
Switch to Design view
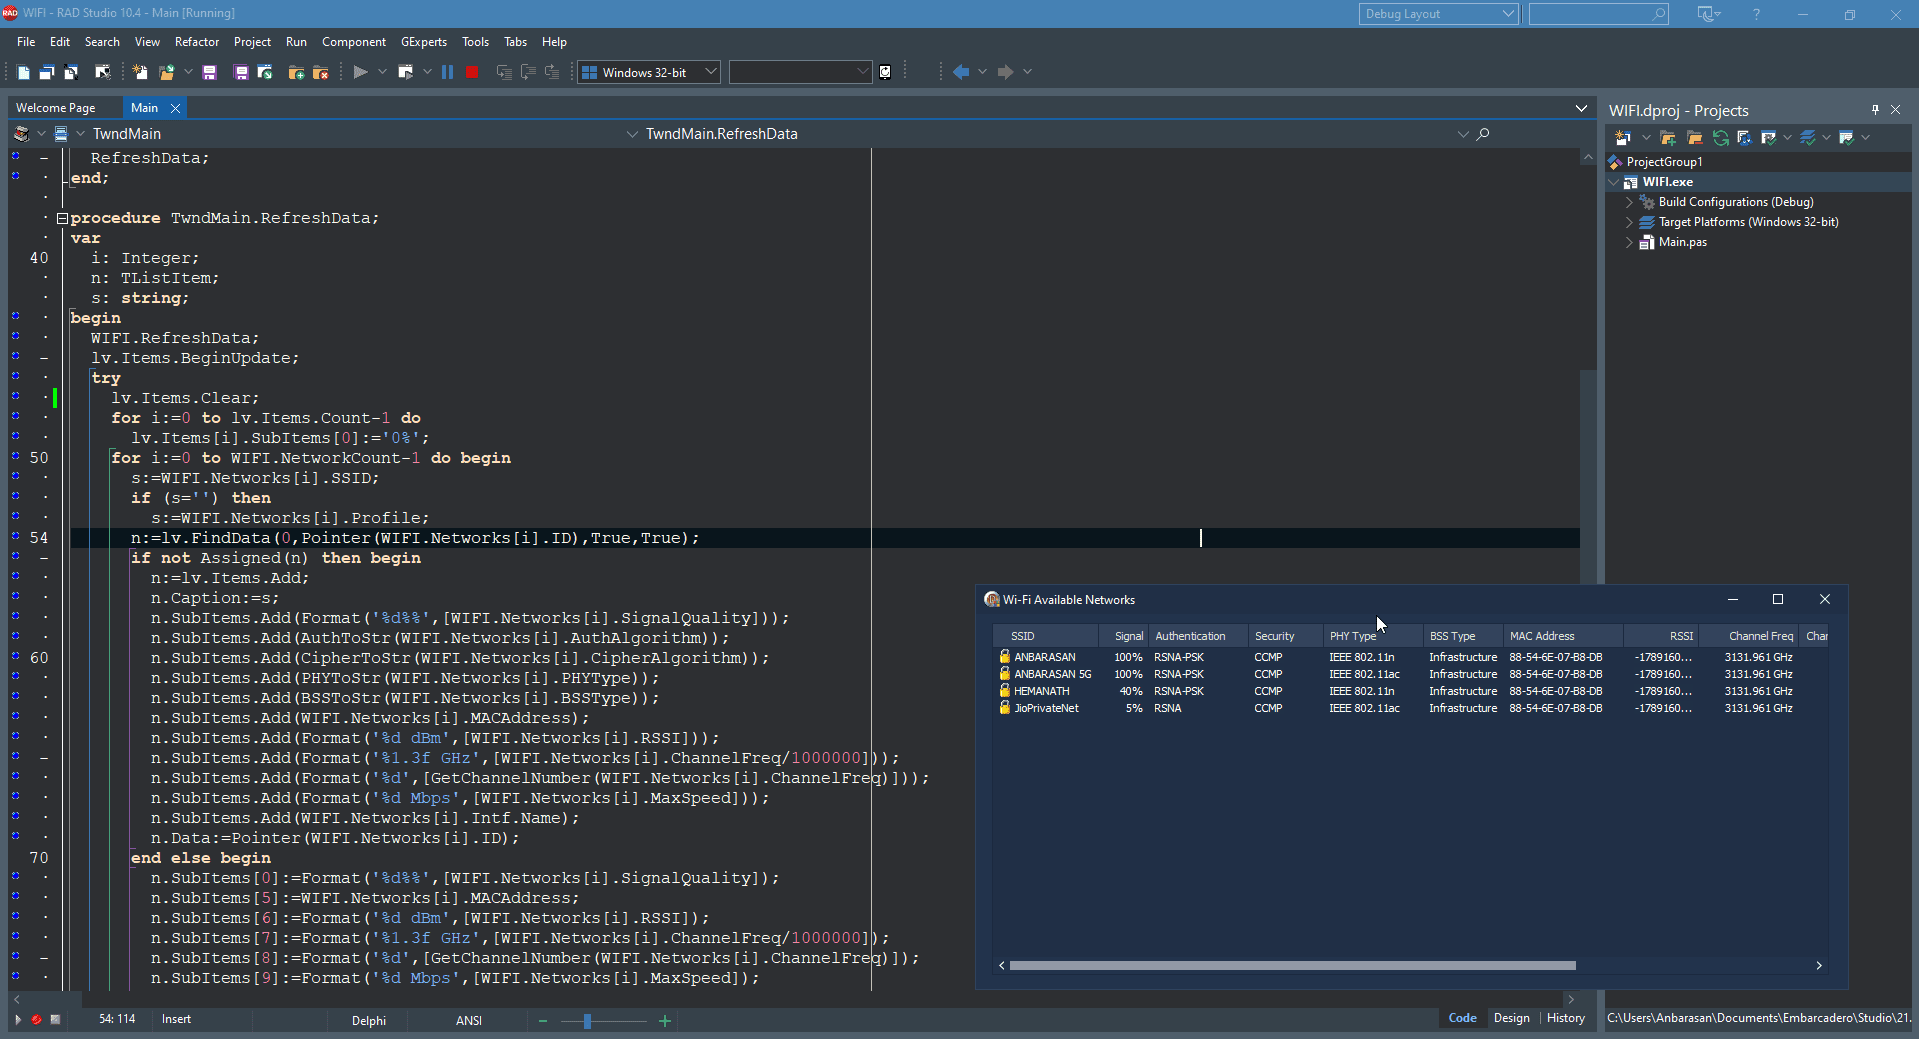(x=1511, y=1018)
